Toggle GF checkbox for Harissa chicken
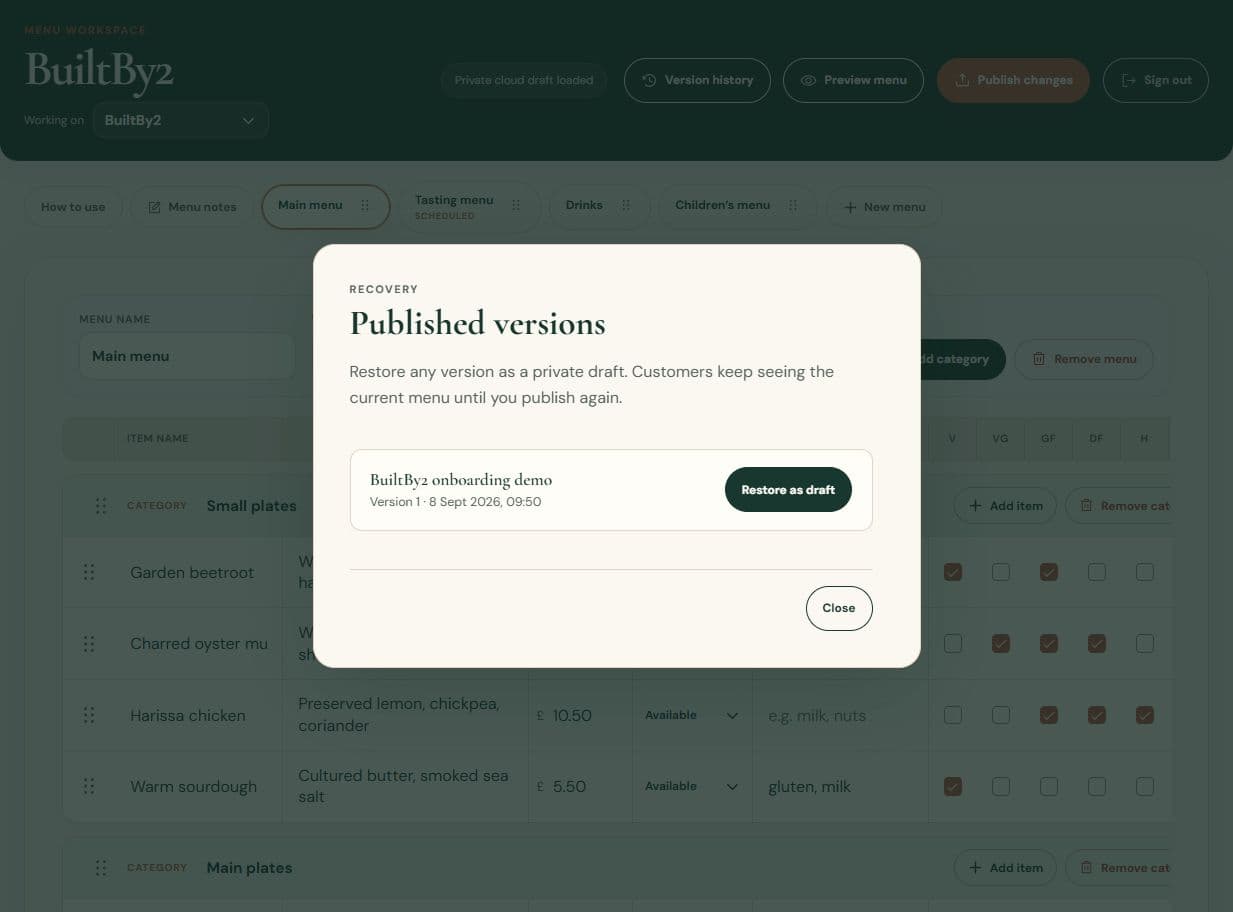Screen dimensions: 1233x912 tap(1049, 715)
